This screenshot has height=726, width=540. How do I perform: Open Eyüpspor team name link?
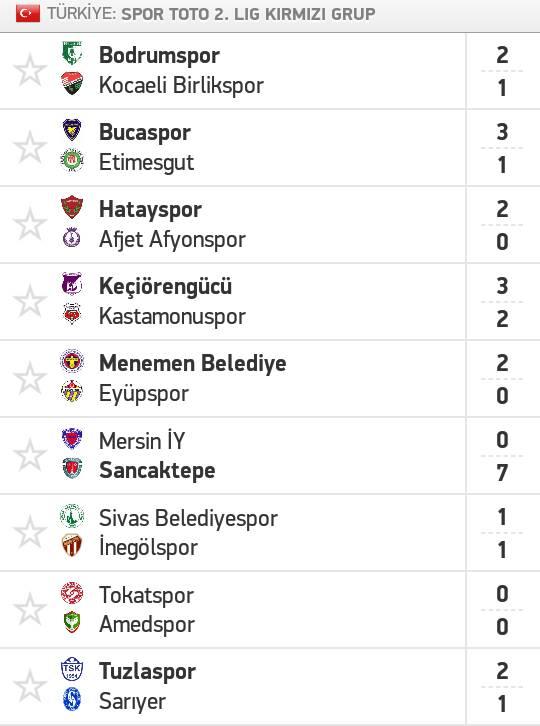144,394
